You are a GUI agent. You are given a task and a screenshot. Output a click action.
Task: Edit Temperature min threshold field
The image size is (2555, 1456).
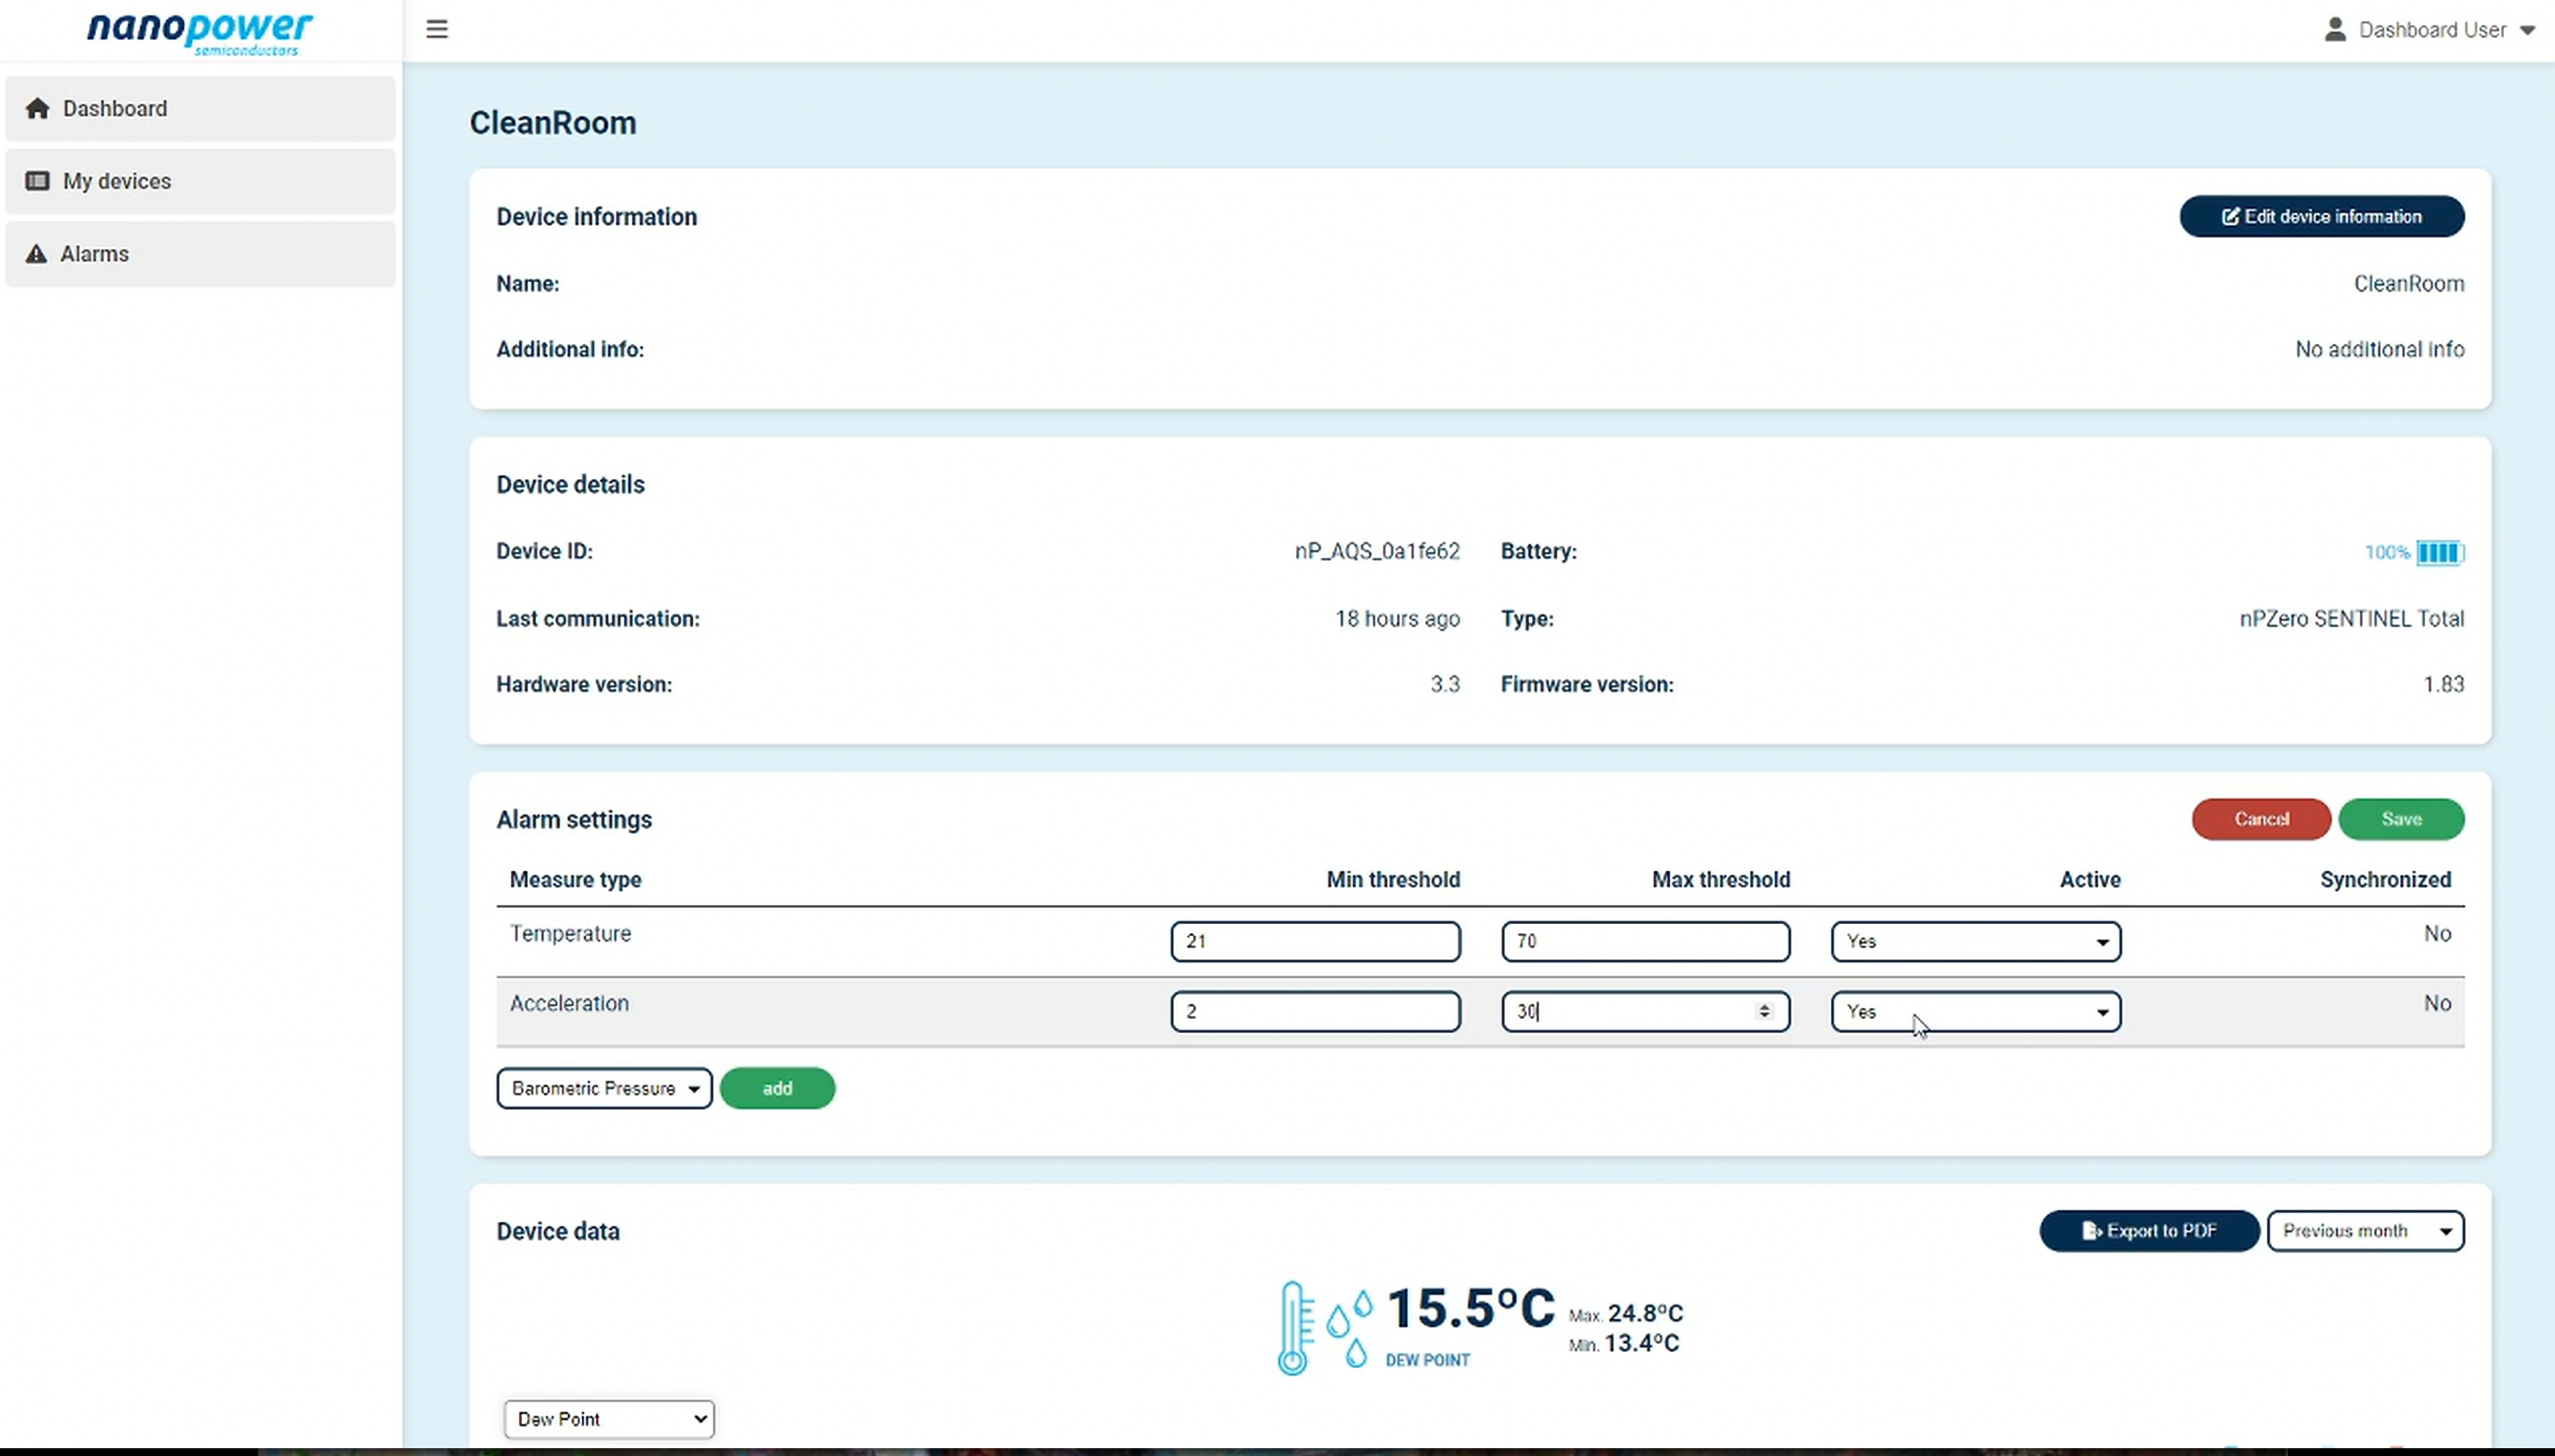pos(1315,941)
